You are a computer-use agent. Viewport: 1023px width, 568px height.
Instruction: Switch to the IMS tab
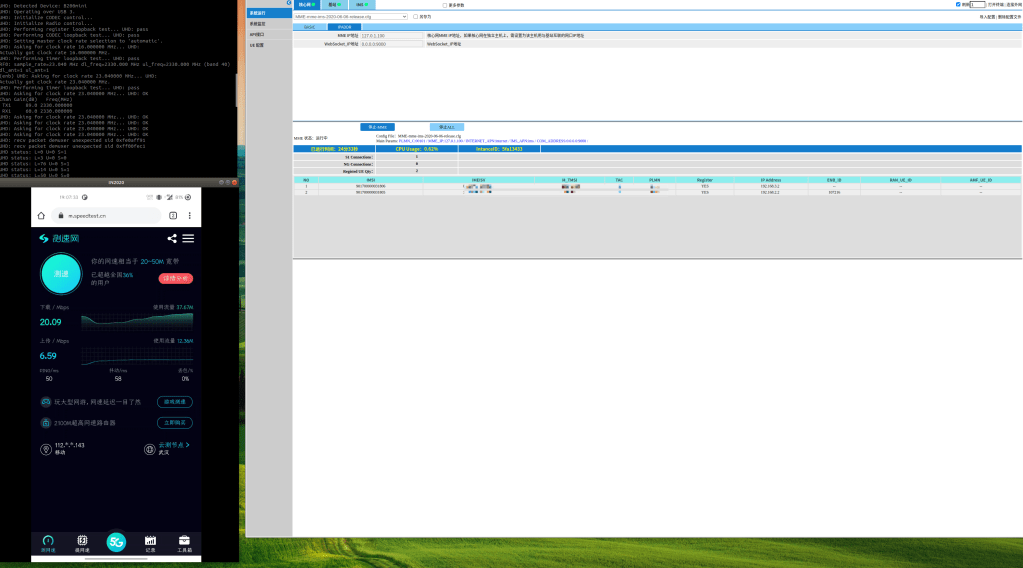click(362, 5)
